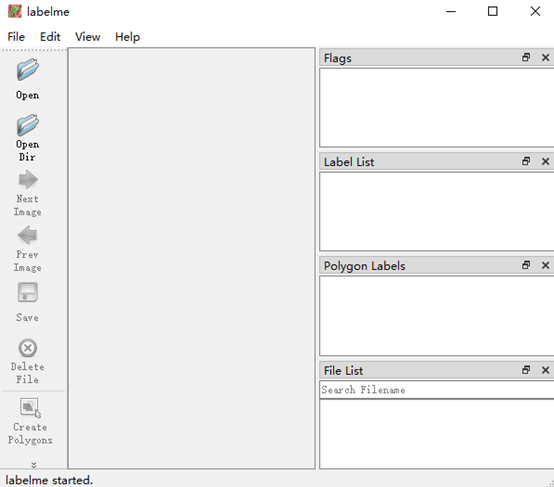Close the Polygon Labels panel

546,265
